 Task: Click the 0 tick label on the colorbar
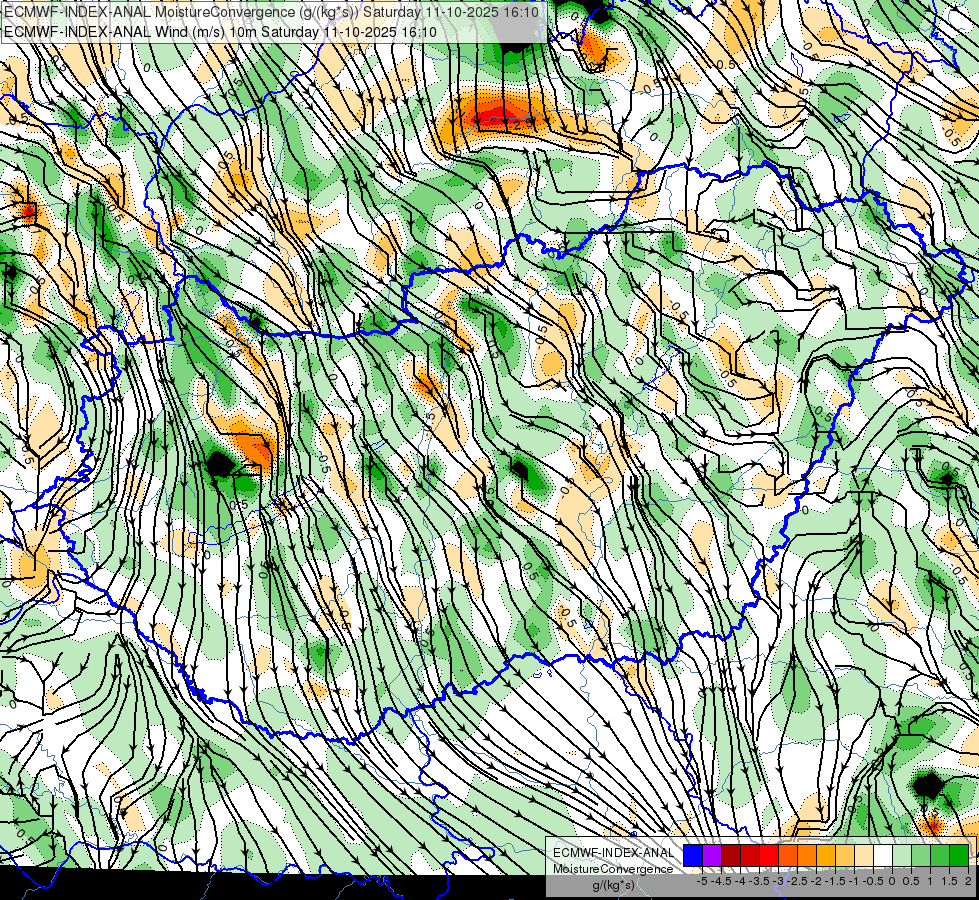click(892, 881)
